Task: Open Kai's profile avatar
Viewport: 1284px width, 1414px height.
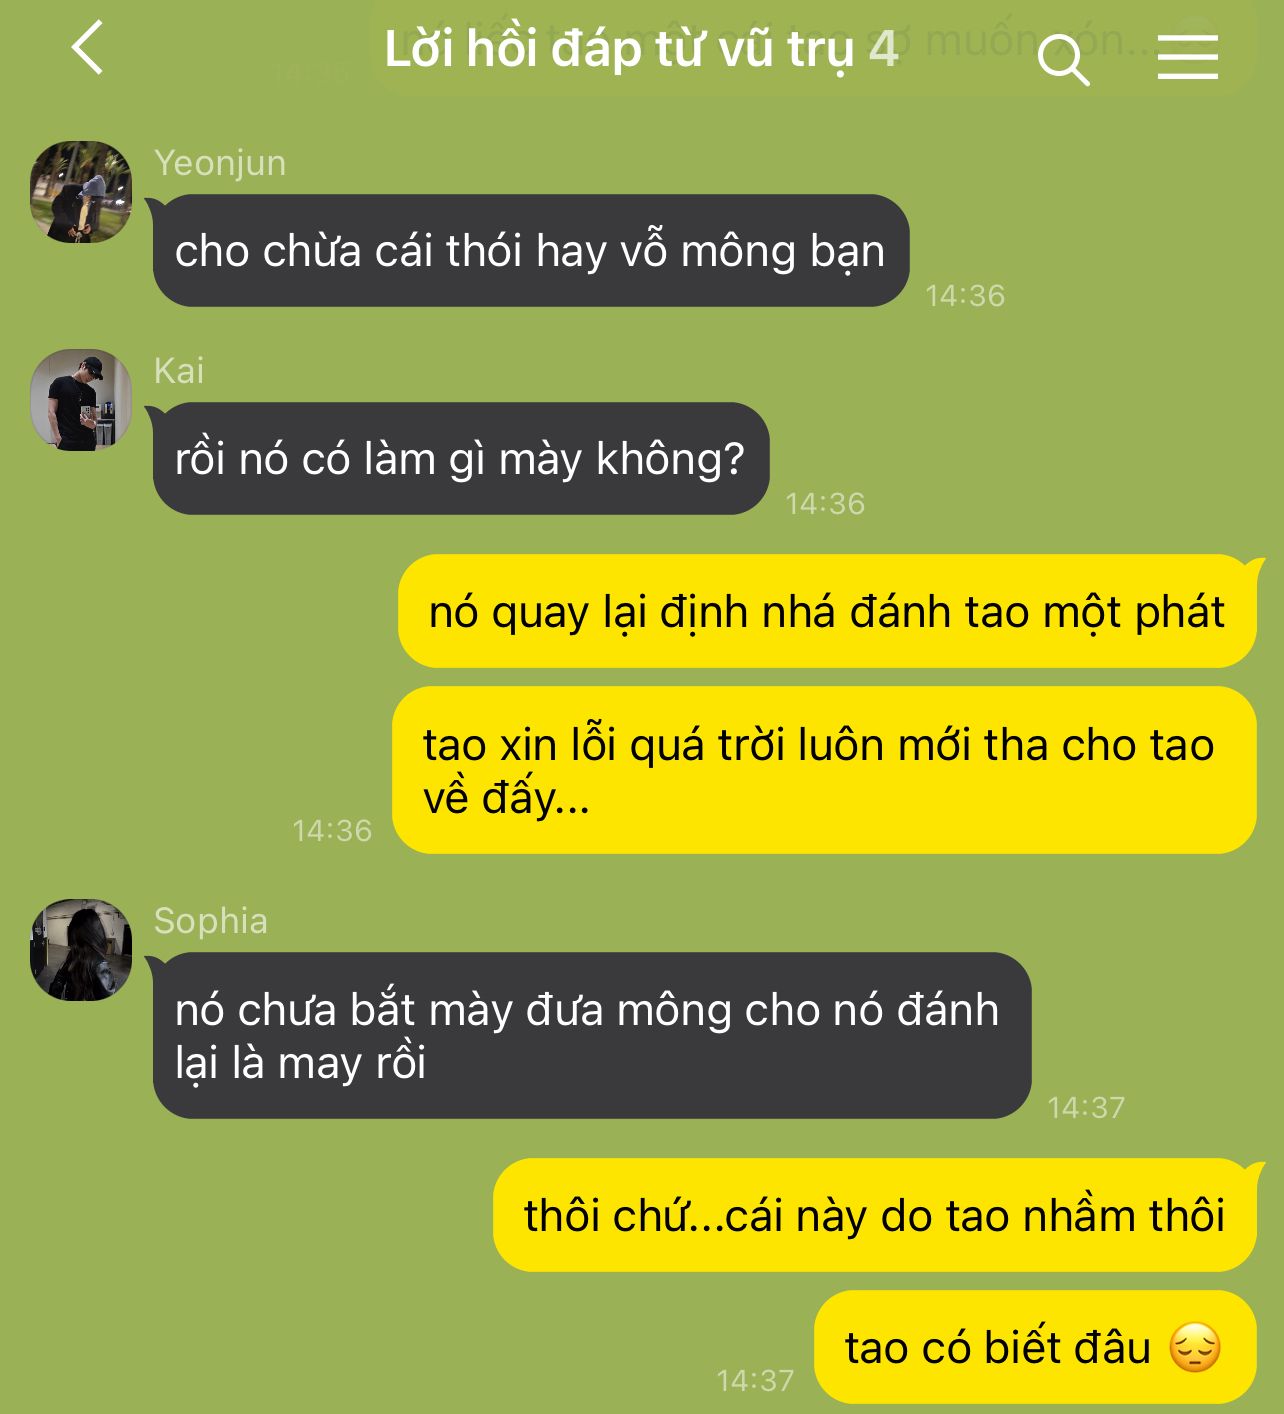Action: click(x=81, y=400)
